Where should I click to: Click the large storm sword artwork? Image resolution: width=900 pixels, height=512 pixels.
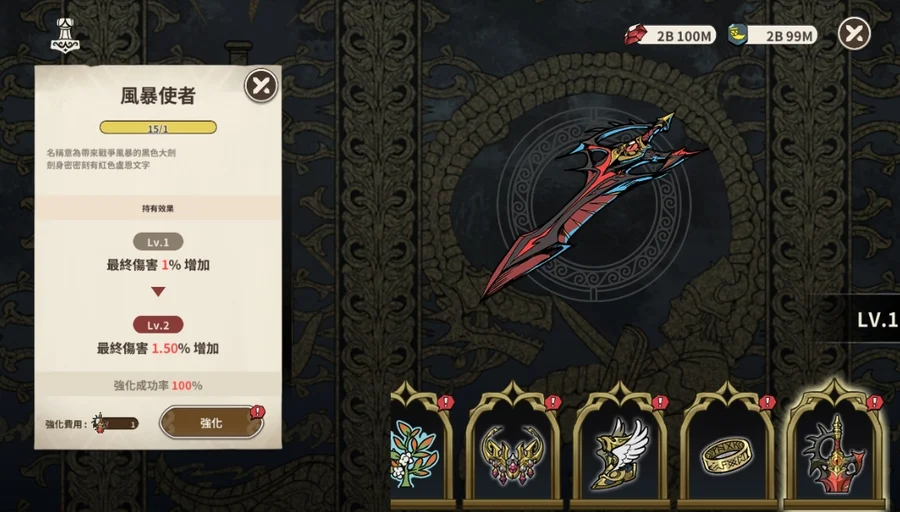[591, 204]
